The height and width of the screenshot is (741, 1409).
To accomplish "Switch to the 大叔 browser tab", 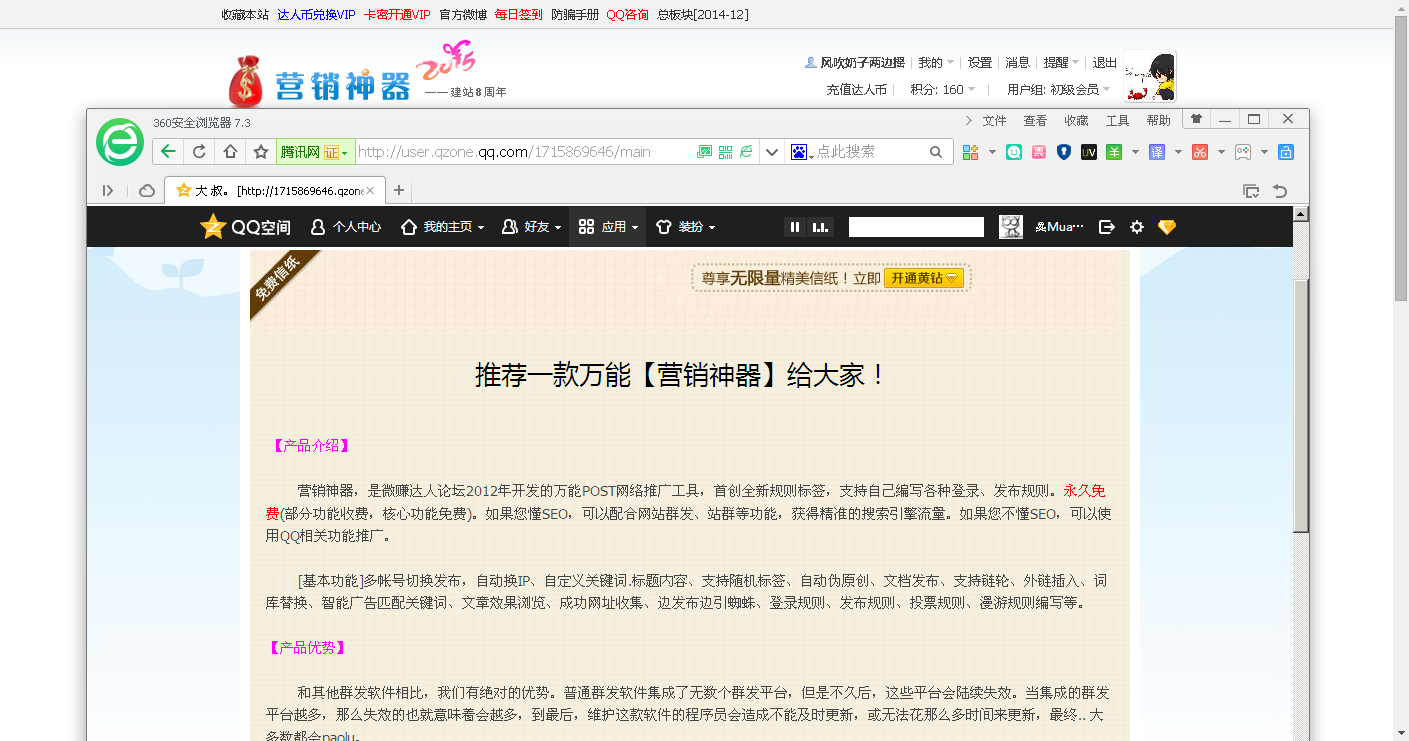I will (x=270, y=189).
